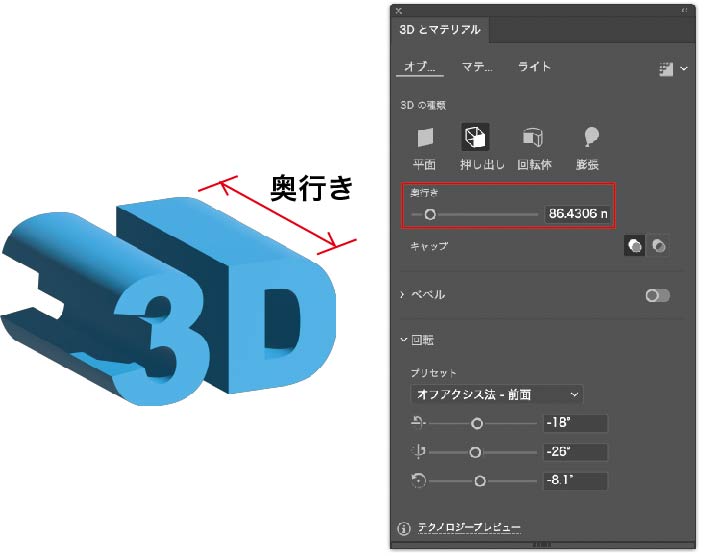Toggle the ベベル (Bevel) switch on
This screenshot has height=556, width=708.
[x=657, y=295]
